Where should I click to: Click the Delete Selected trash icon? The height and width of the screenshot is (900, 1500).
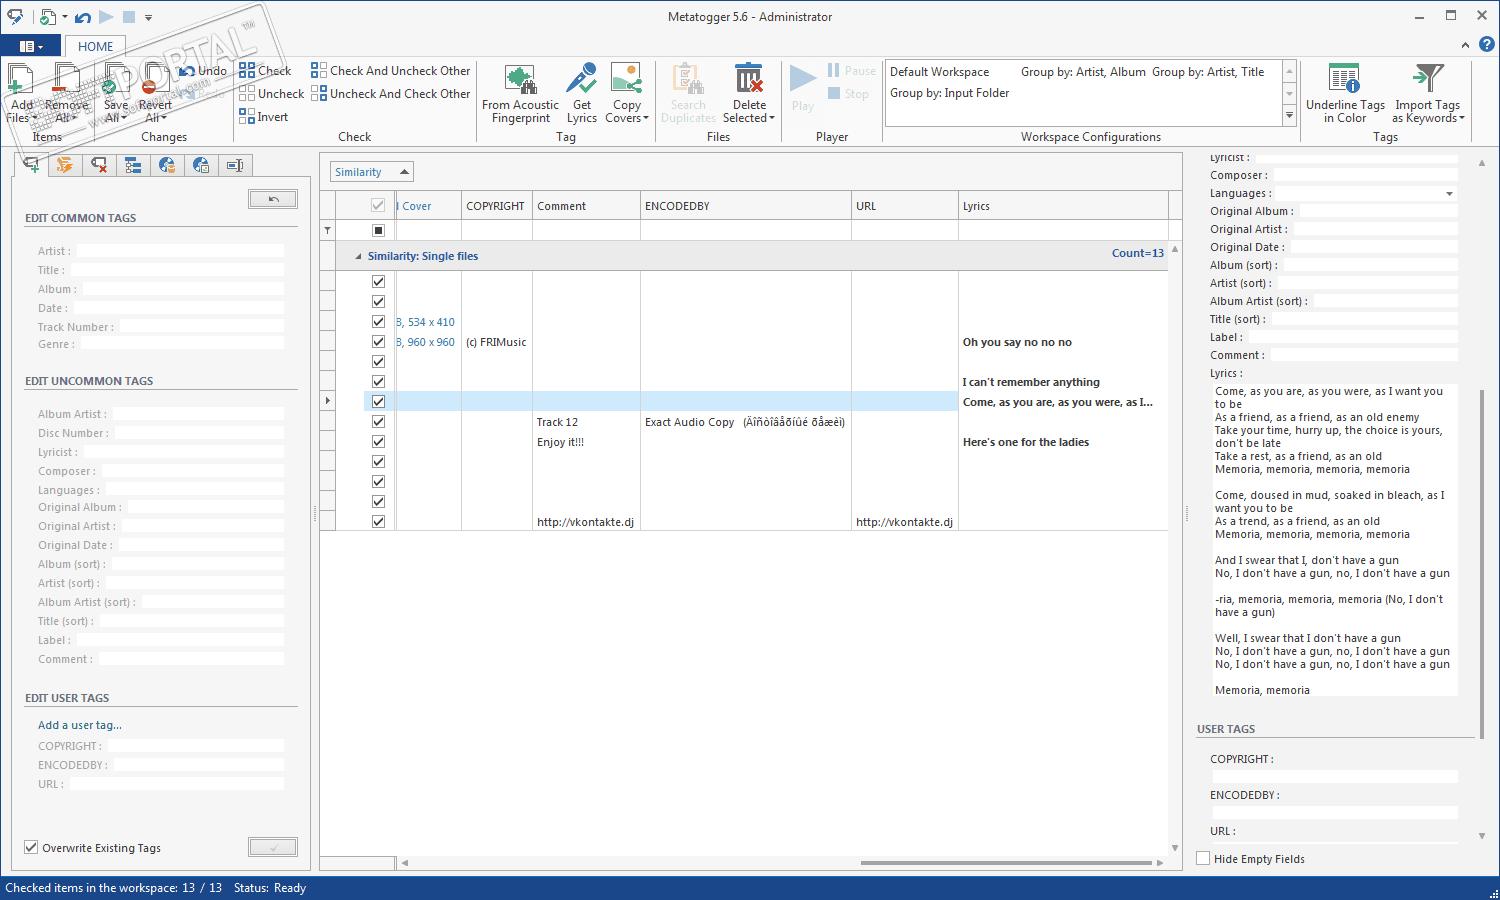(749, 80)
